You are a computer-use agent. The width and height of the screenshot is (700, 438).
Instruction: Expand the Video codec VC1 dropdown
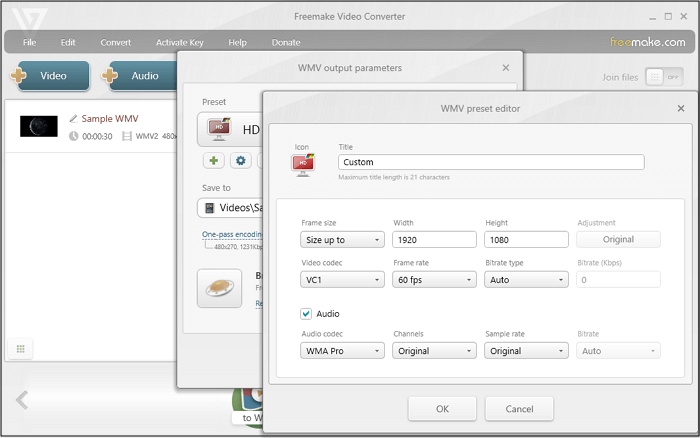click(x=342, y=280)
